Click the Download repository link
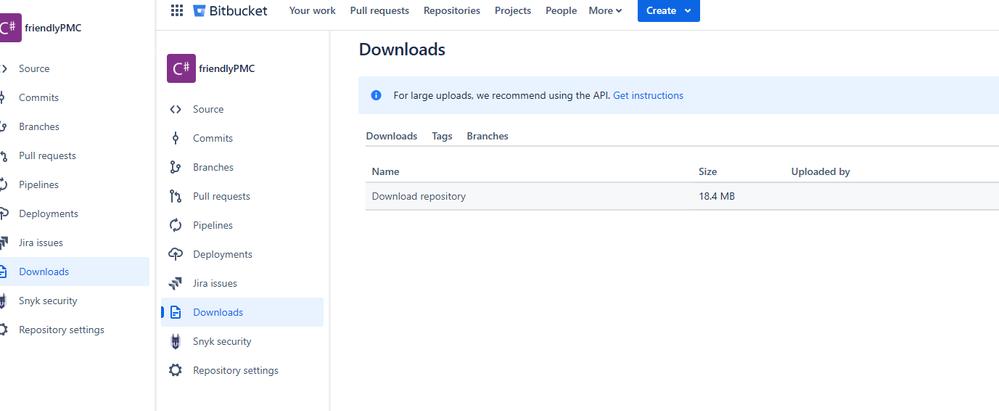The height and width of the screenshot is (411, 999). point(419,196)
